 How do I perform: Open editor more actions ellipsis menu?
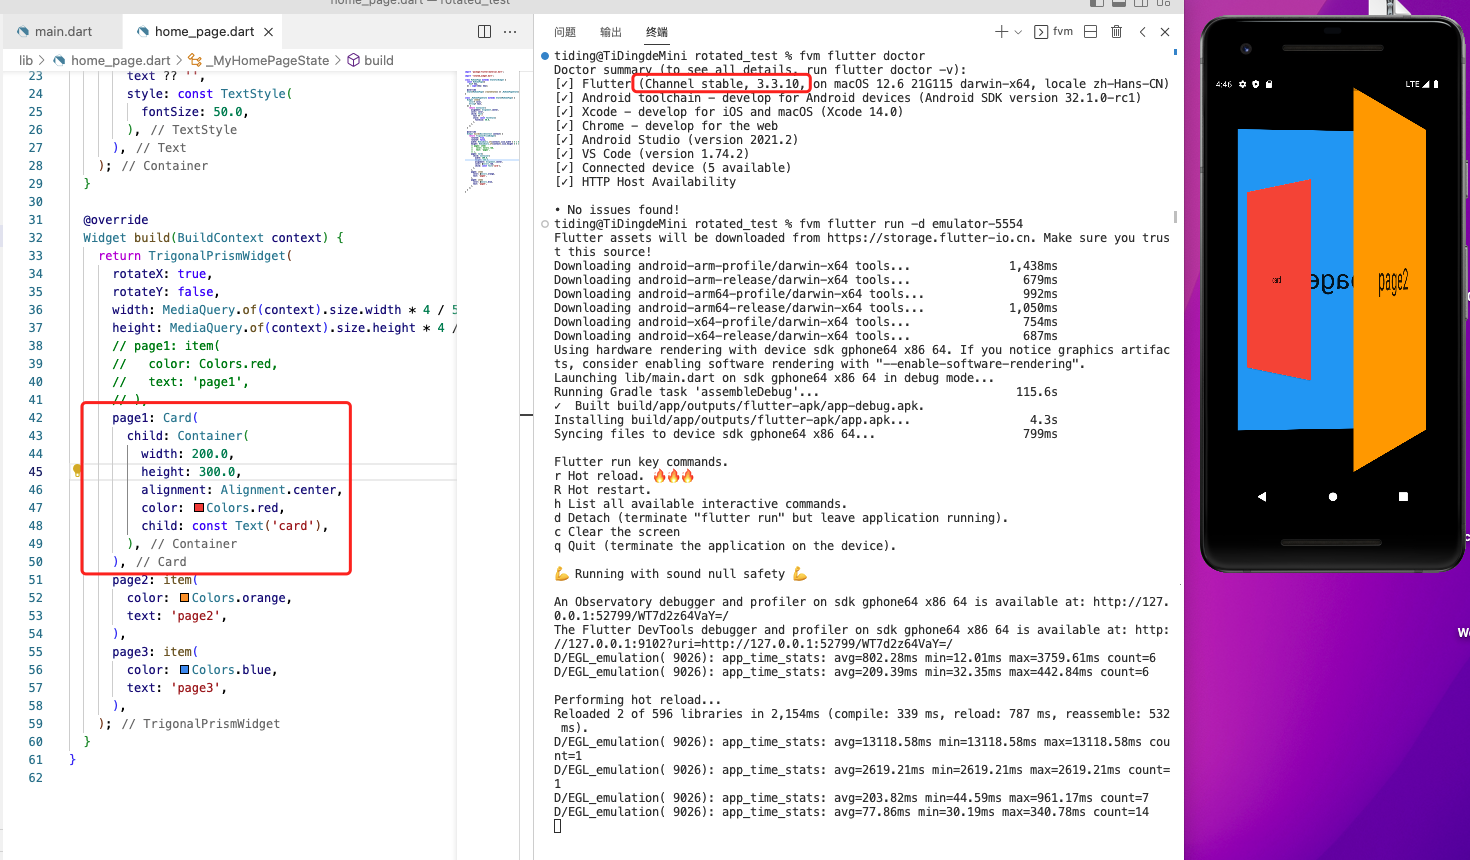pos(510,31)
